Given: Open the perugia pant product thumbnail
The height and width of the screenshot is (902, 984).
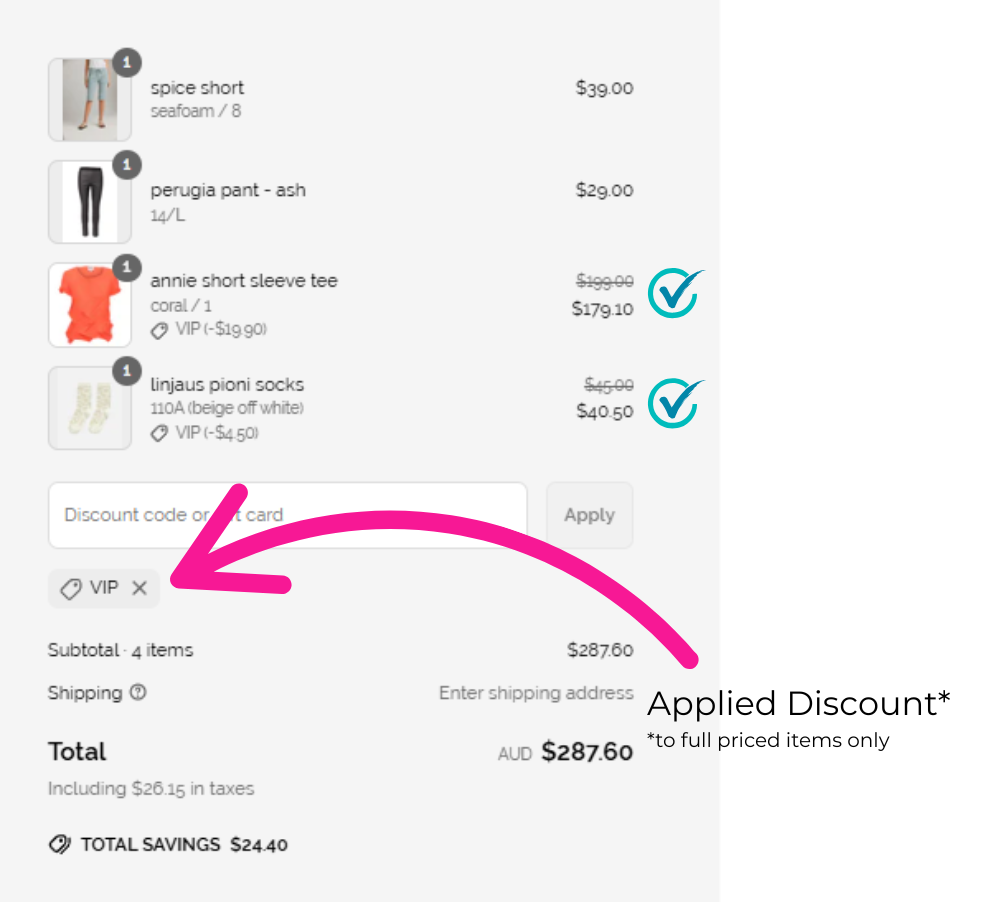Looking at the screenshot, I should click(x=89, y=202).
